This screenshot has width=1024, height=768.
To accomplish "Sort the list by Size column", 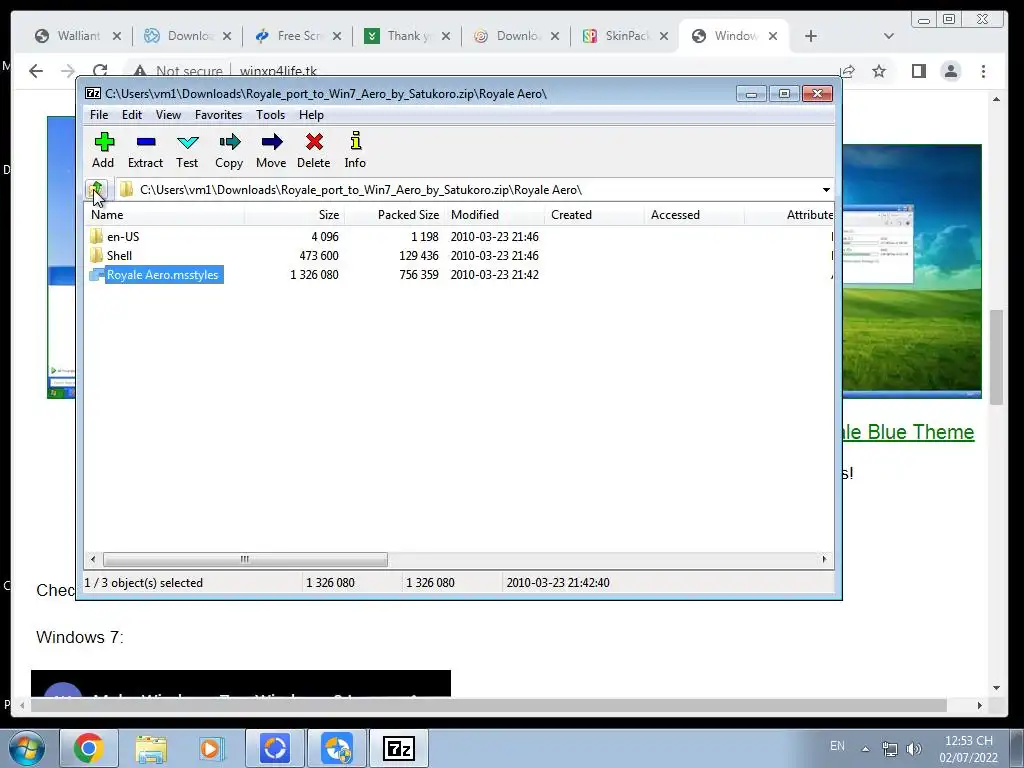I will coord(295,215).
